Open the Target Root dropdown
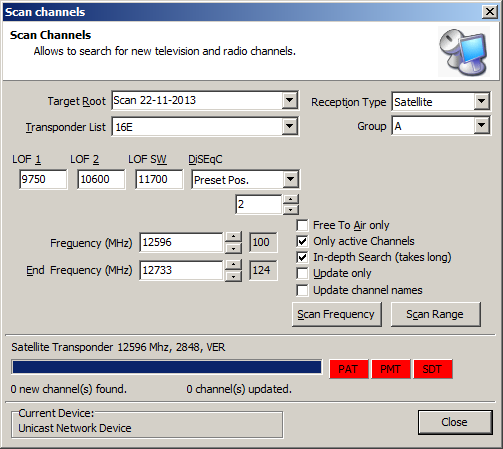The height and width of the screenshot is (449, 503). point(289,100)
